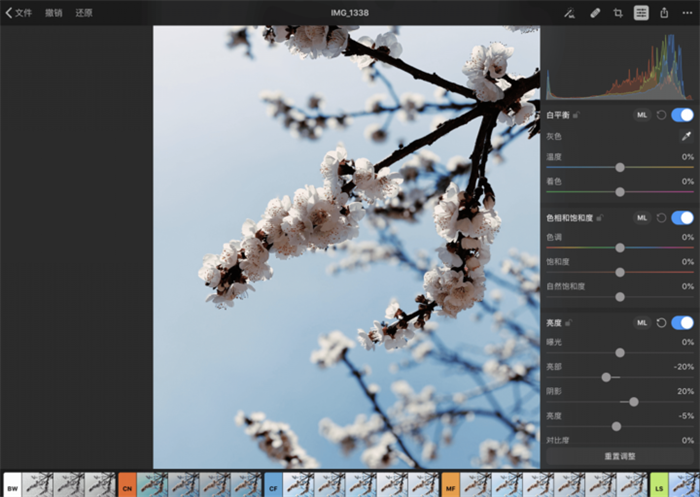
Task: Click ML button for 色相和饱和度
Action: click(x=642, y=218)
